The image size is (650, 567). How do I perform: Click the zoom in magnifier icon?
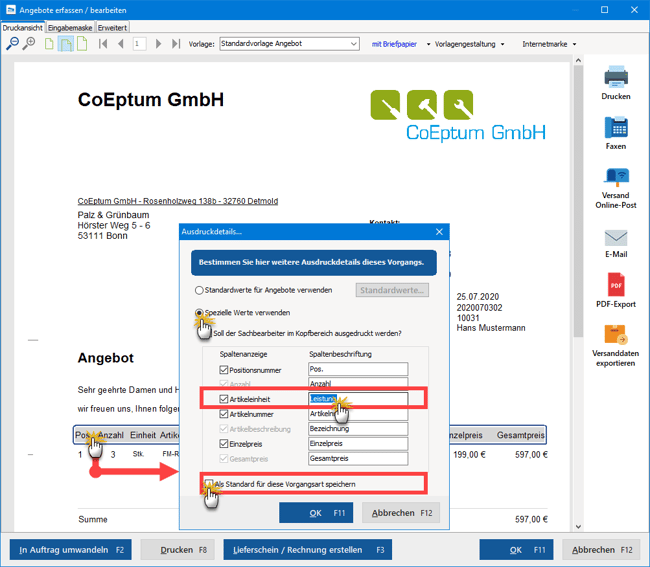click(28, 44)
